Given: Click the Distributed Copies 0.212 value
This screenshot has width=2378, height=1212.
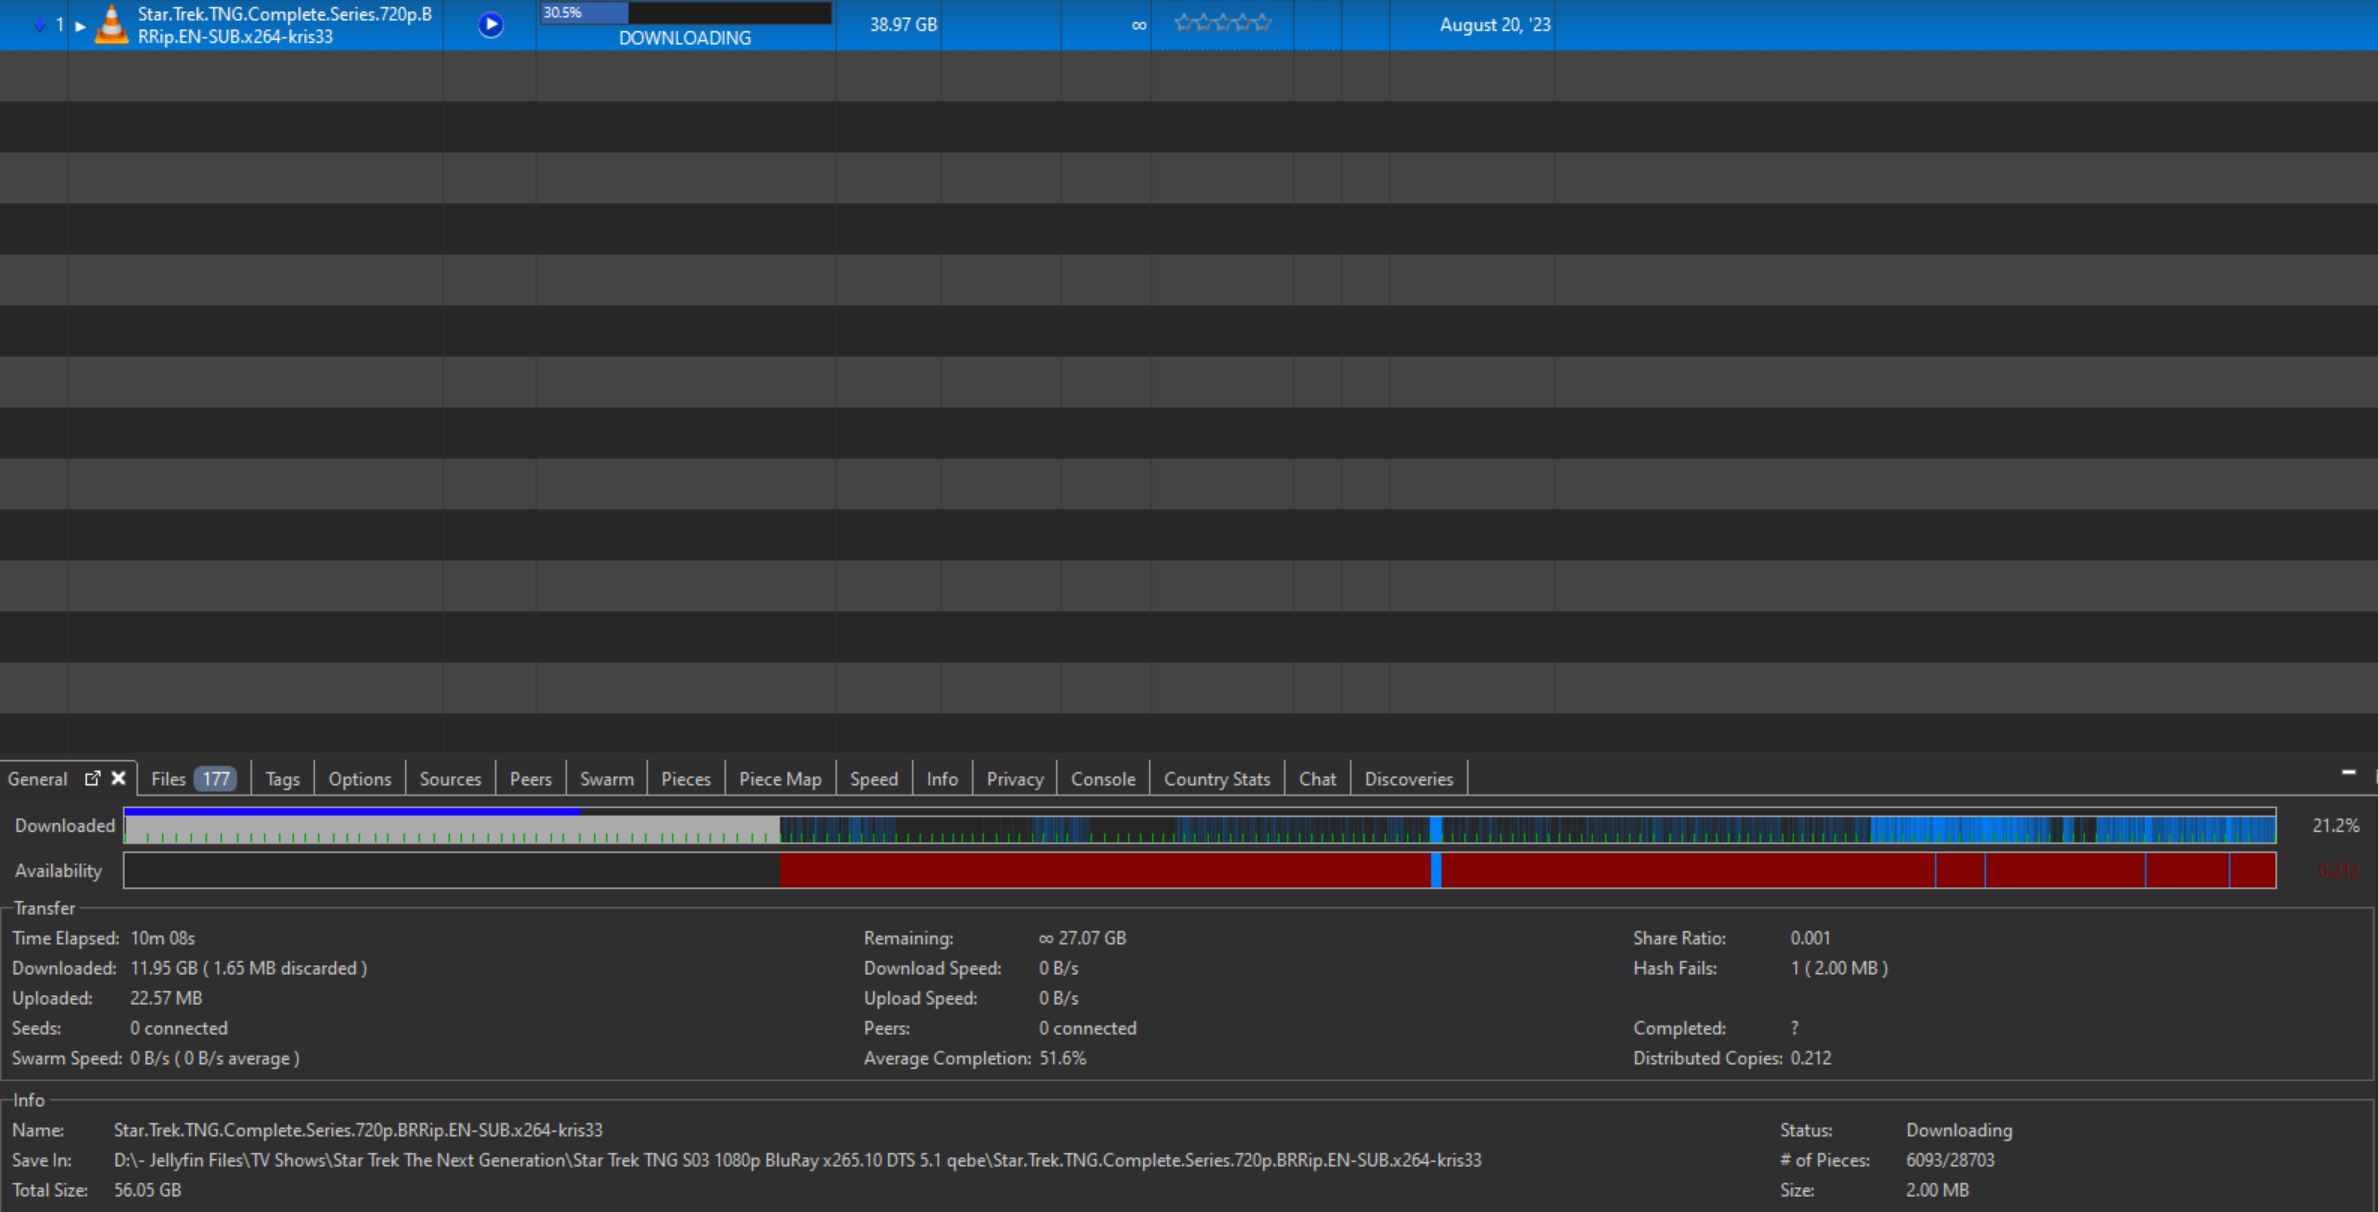Looking at the screenshot, I should (1811, 1058).
